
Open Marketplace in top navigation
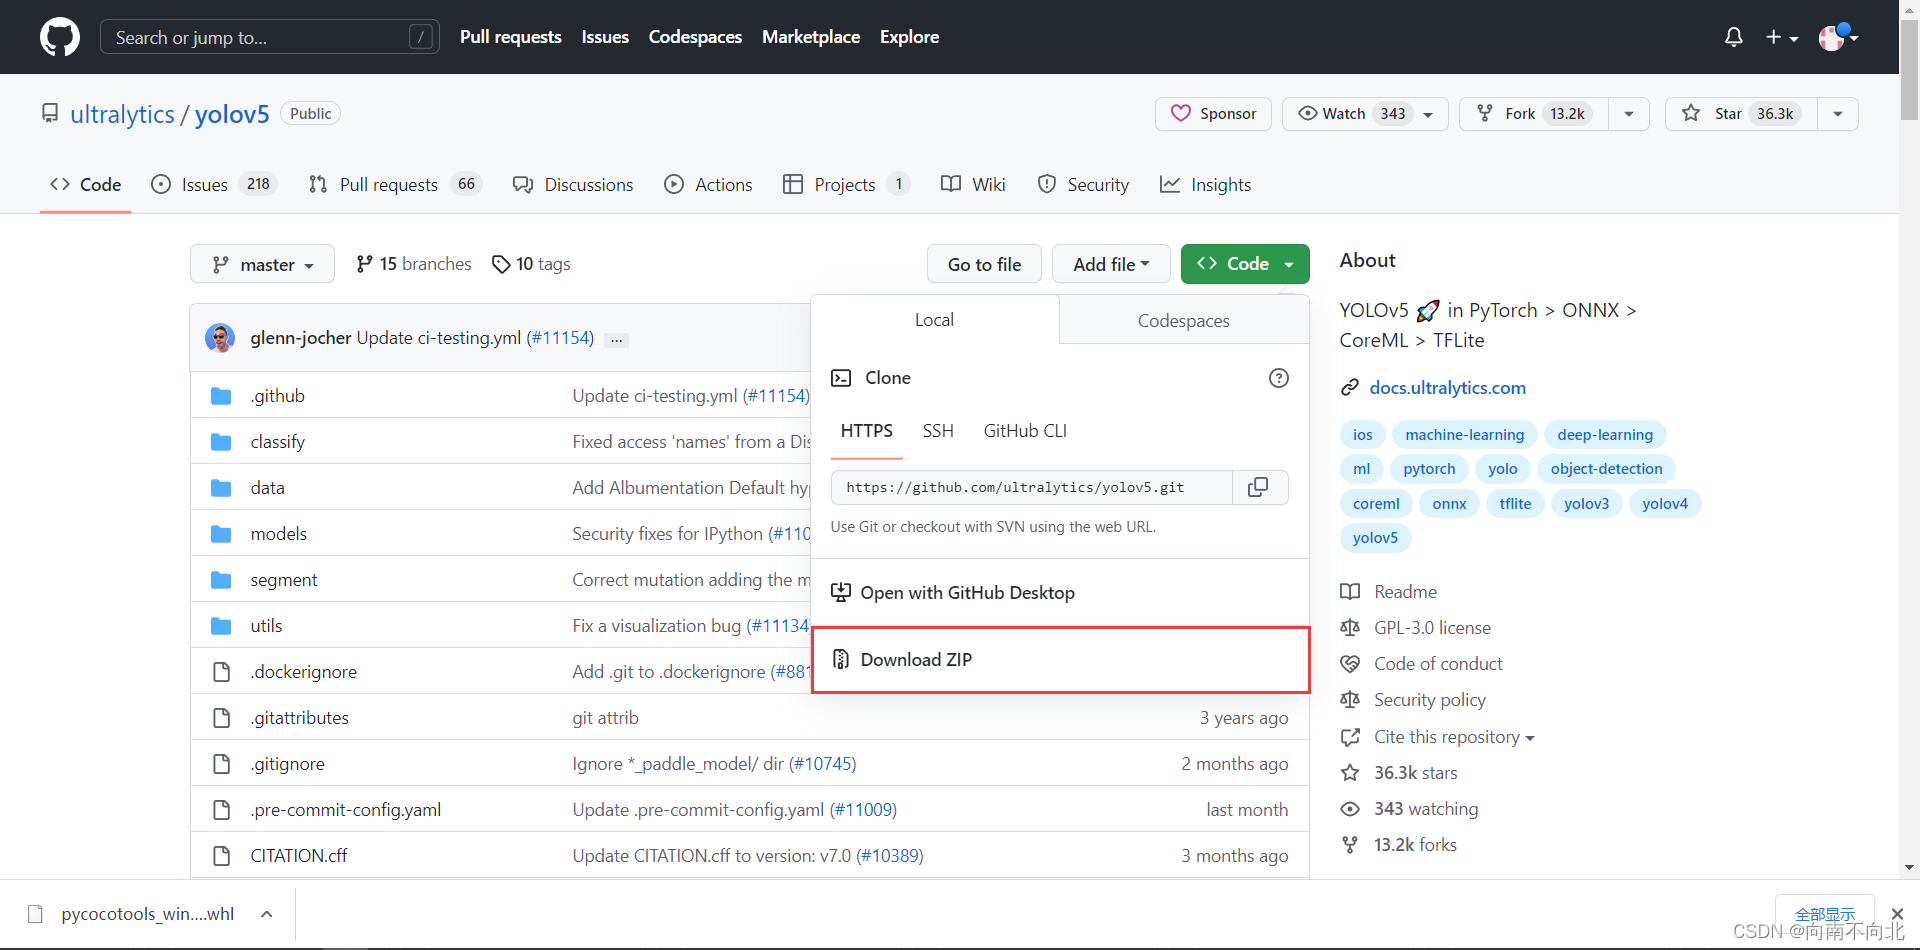(x=810, y=37)
